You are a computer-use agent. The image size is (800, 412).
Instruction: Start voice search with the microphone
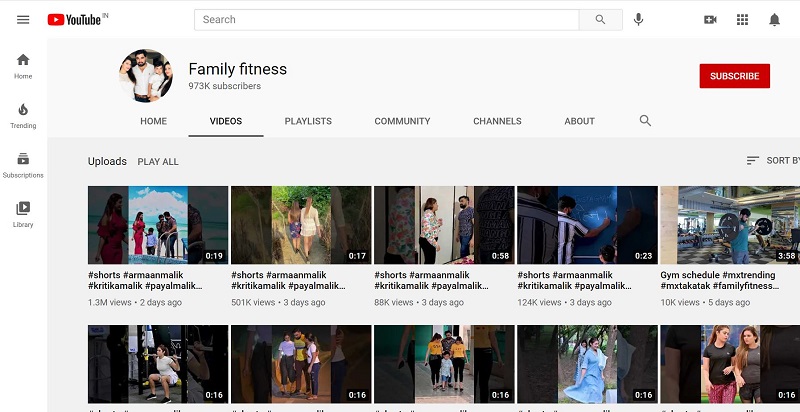point(638,20)
